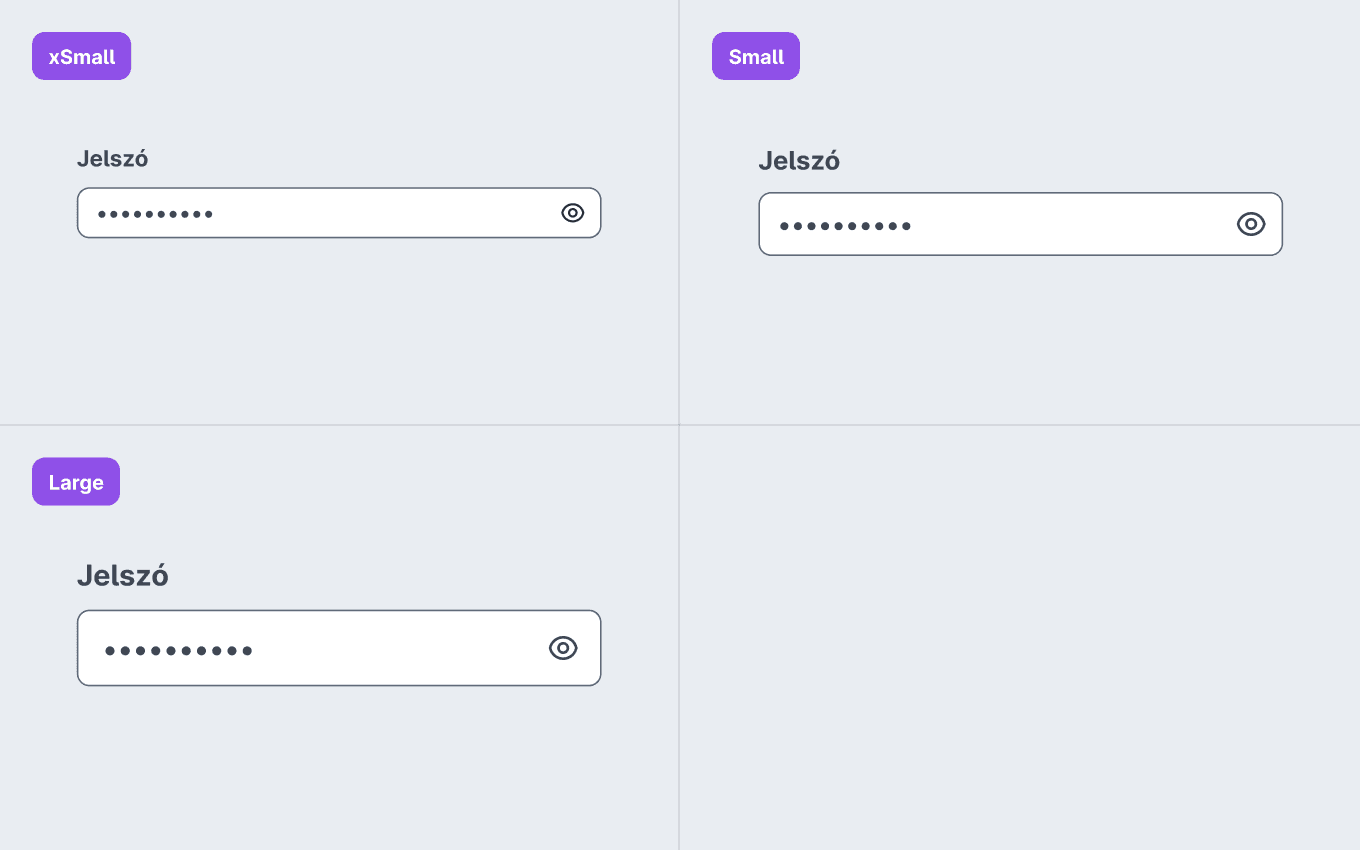The height and width of the screenshot is (850, 1360).
Task: Click blank background below the Small password field
Action: [x=1020, y=340]
